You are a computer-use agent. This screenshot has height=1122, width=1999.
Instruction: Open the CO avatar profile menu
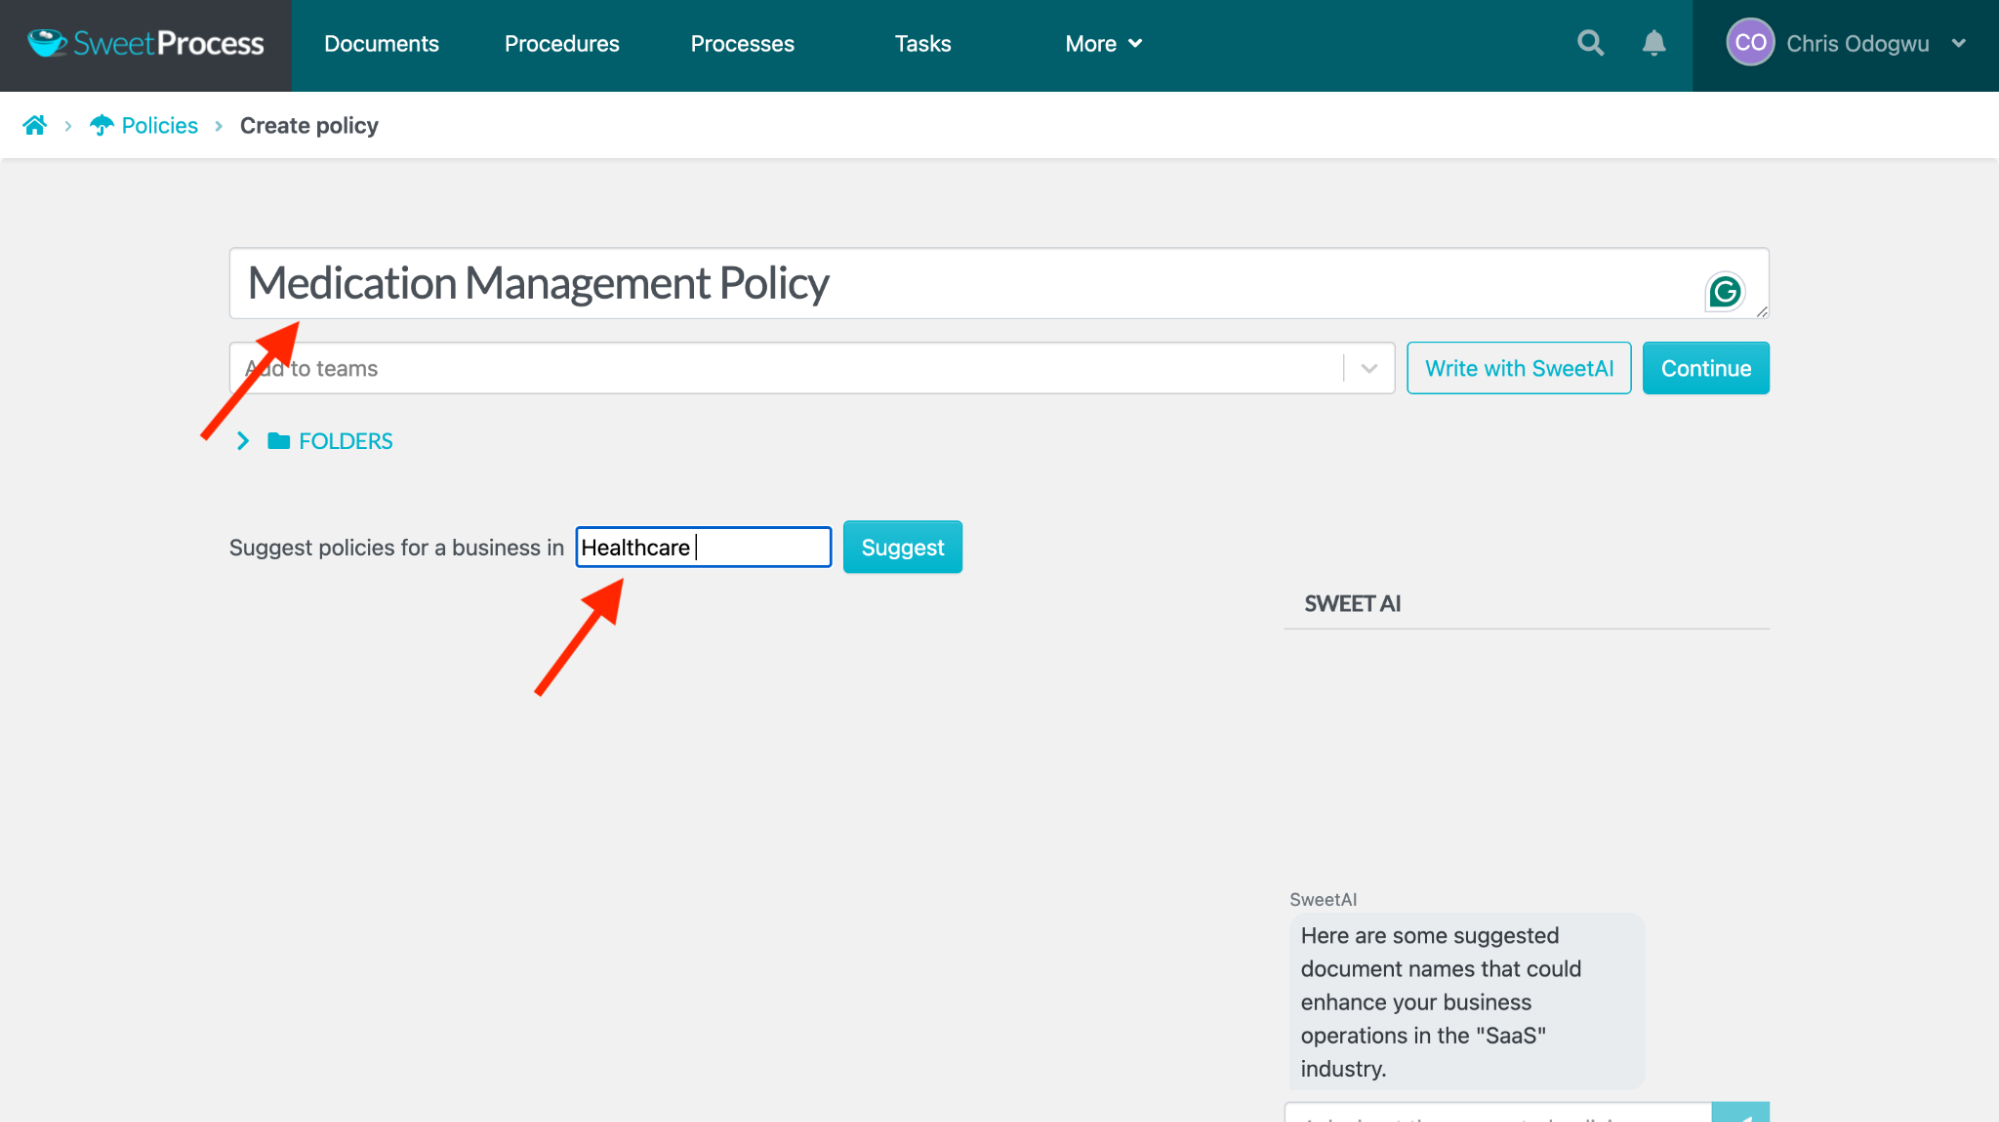tap(1748, 43)
